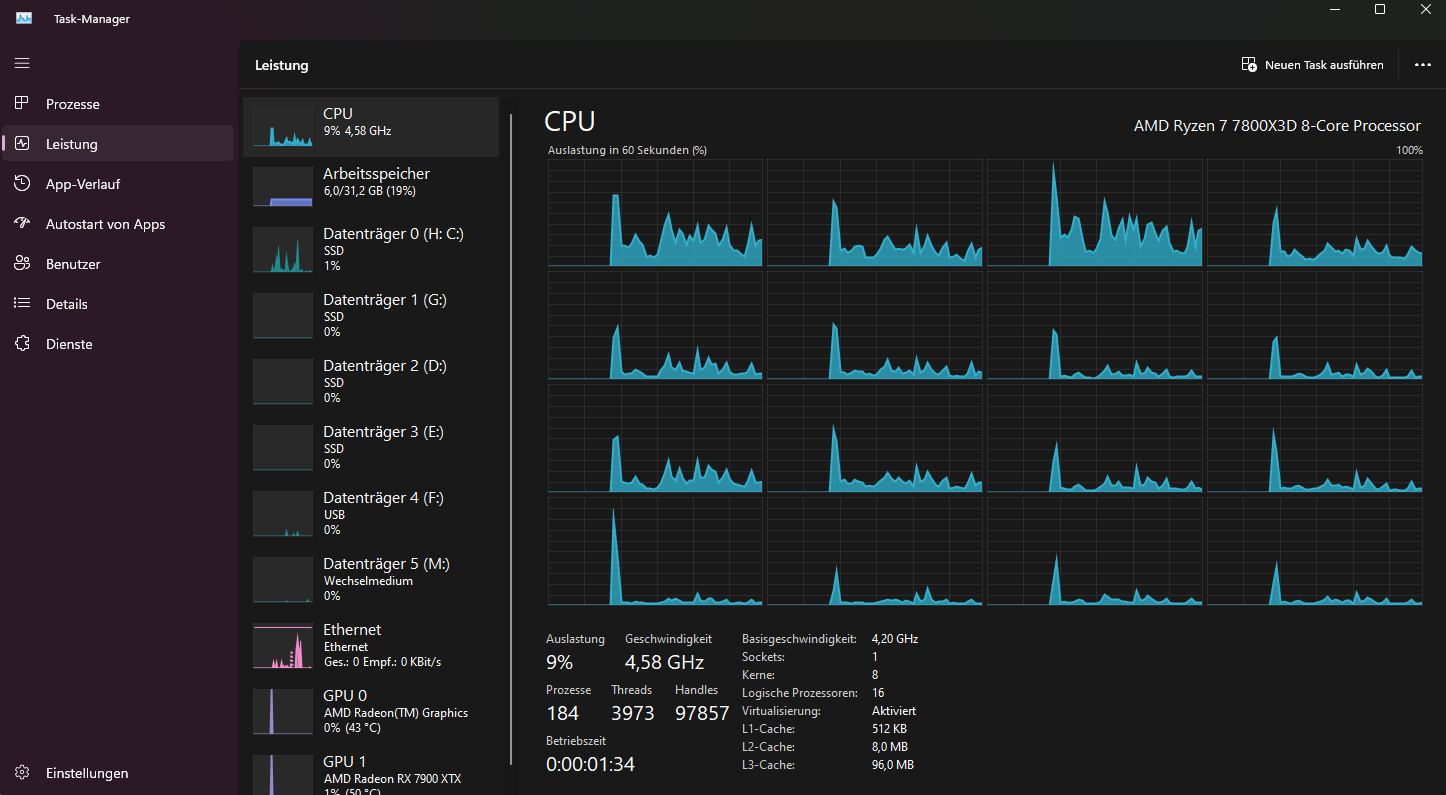The image size is (1446, 795).
Task: Open the Details page
Action: [118, 304]
